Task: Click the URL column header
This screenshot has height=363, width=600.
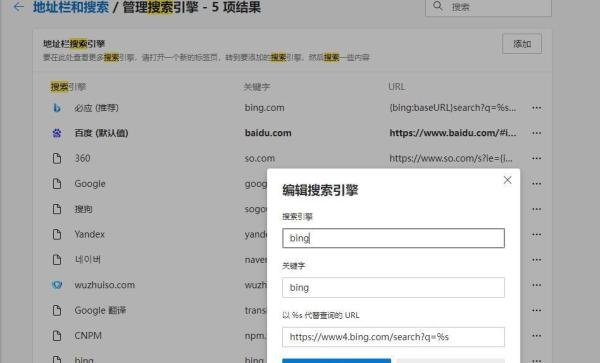Action: pos(396,87)
